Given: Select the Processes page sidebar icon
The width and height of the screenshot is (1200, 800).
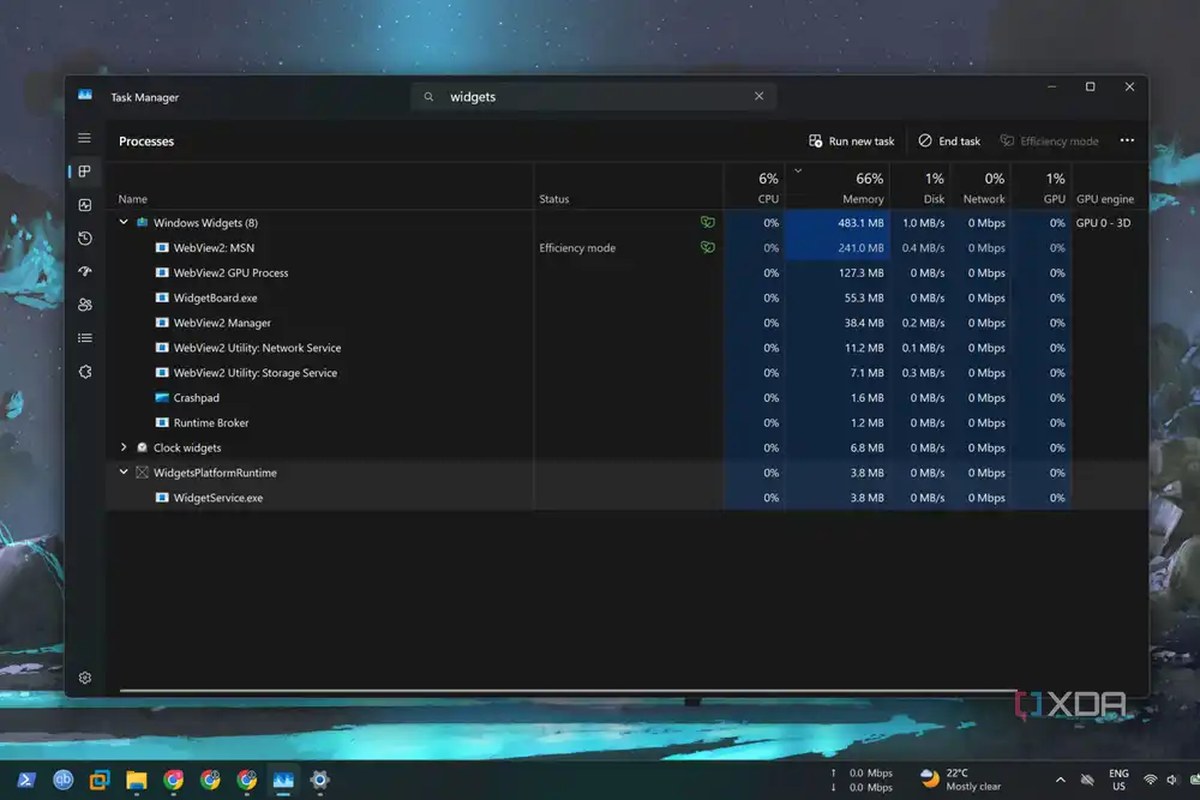Looking at the screenshot, I should 85,171.
